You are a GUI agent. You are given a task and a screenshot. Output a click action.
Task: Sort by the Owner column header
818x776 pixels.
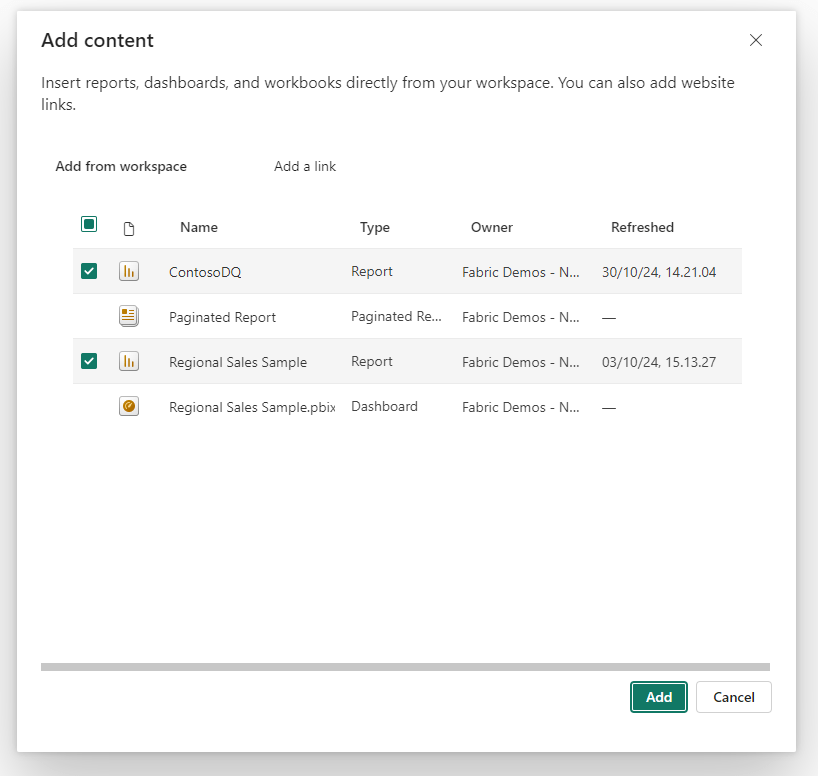pos(492,227)
